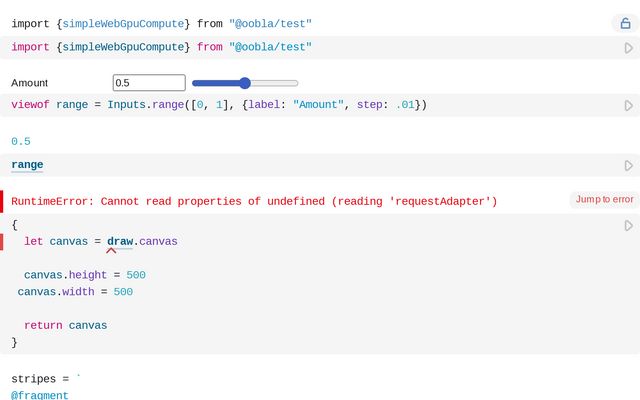
Task: Click the rendered import output line
Action: point(161,23)
